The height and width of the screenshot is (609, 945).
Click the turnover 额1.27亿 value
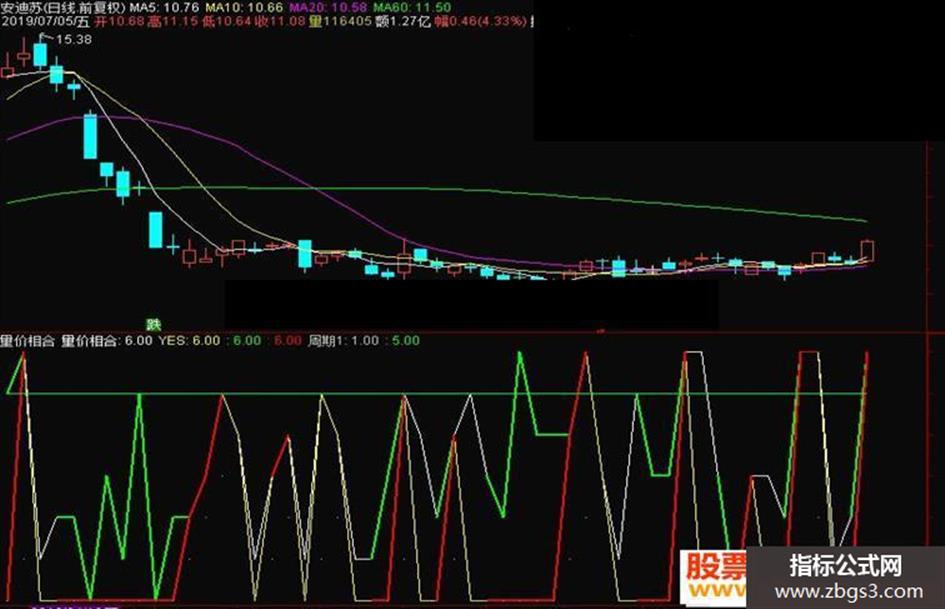click(403, 22)
